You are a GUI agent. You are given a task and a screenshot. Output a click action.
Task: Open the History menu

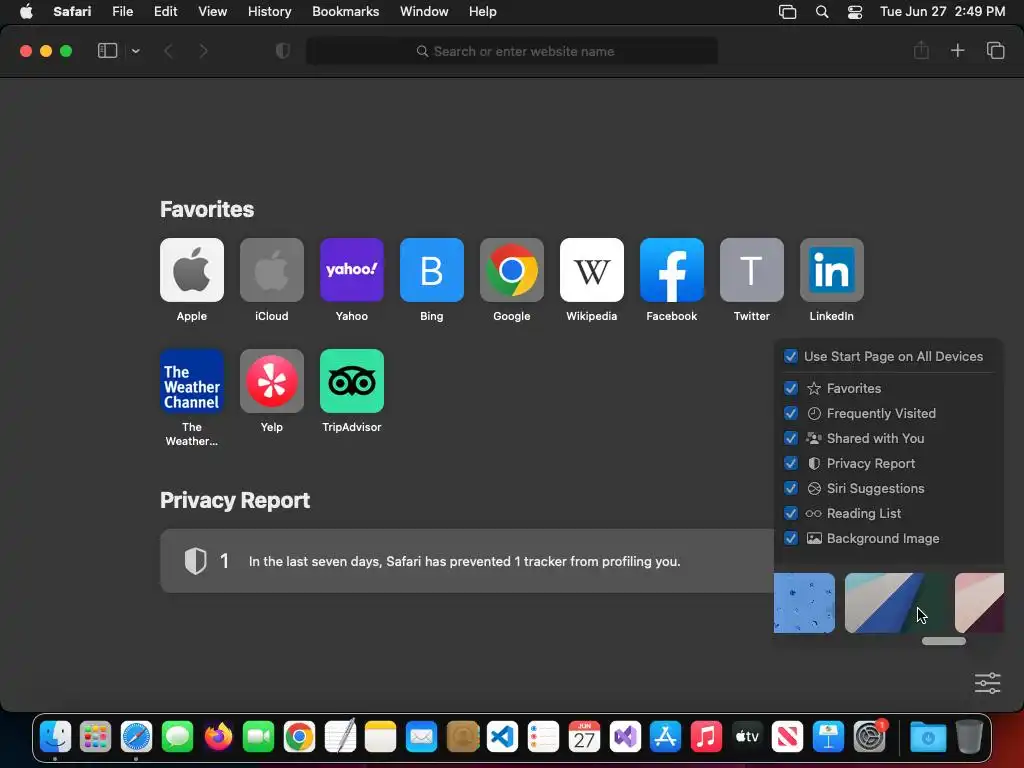pyautogui.click(x=269, y=12)
